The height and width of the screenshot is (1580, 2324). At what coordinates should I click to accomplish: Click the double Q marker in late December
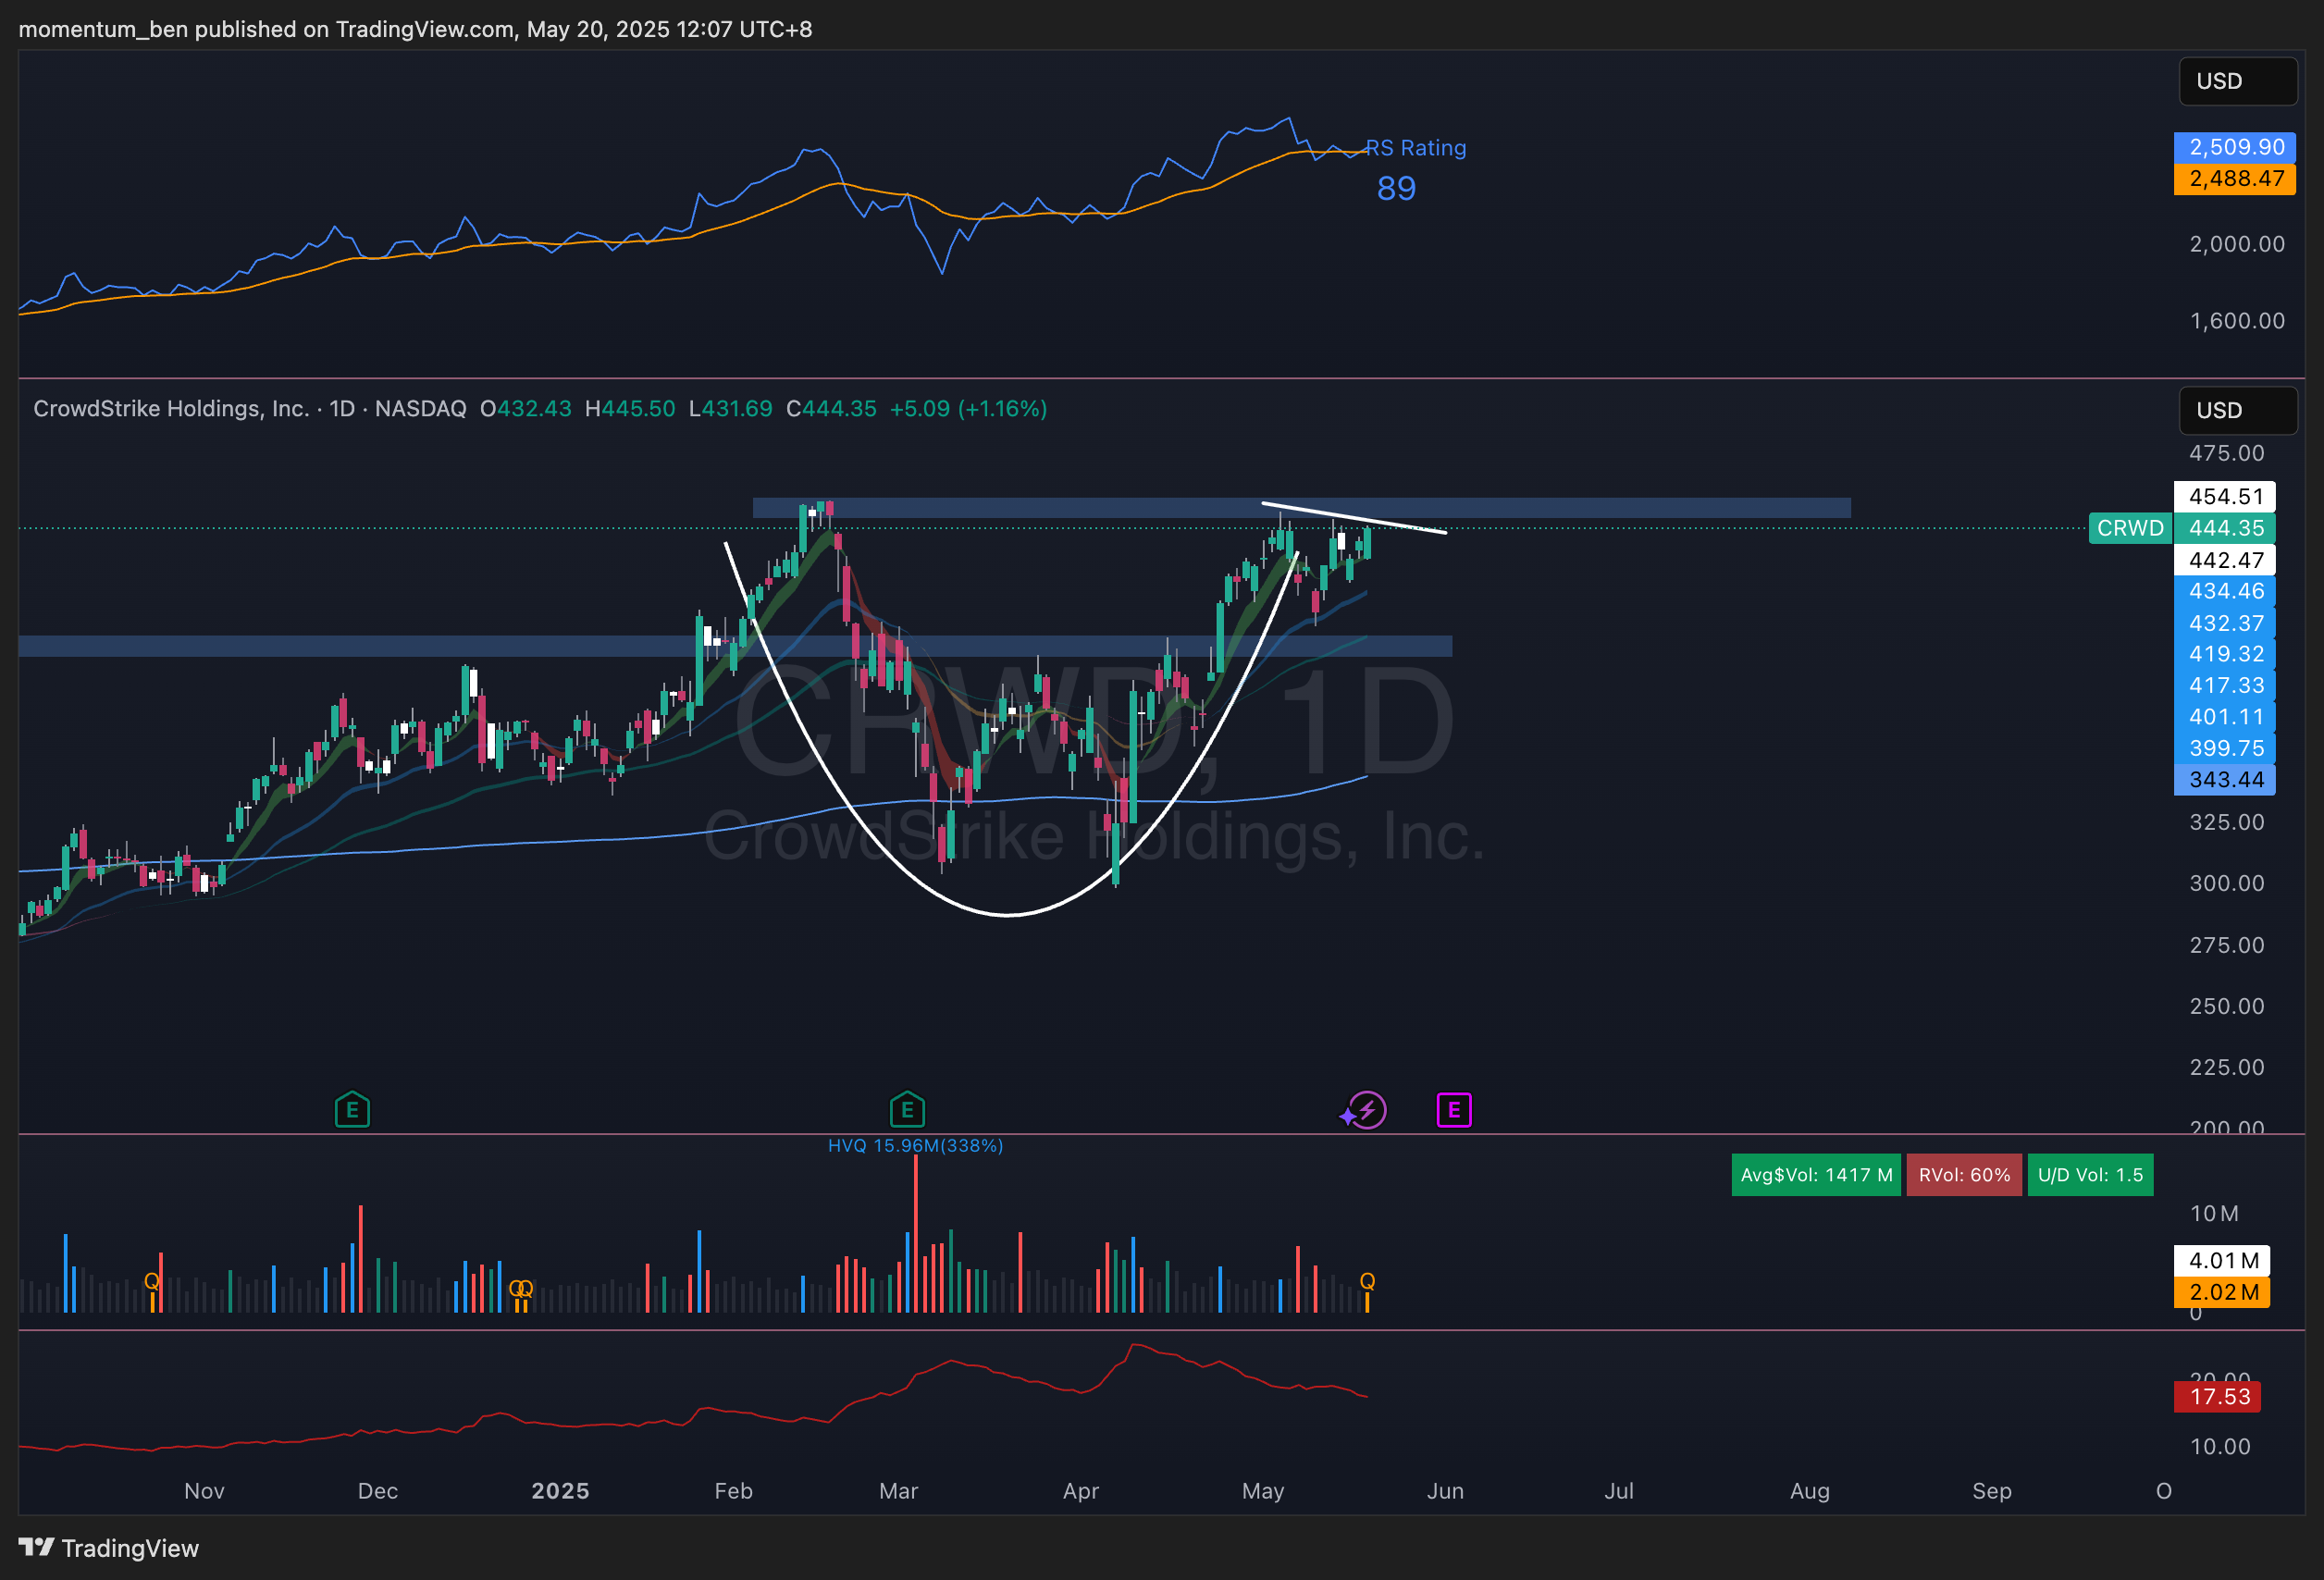click(521, 1288)
